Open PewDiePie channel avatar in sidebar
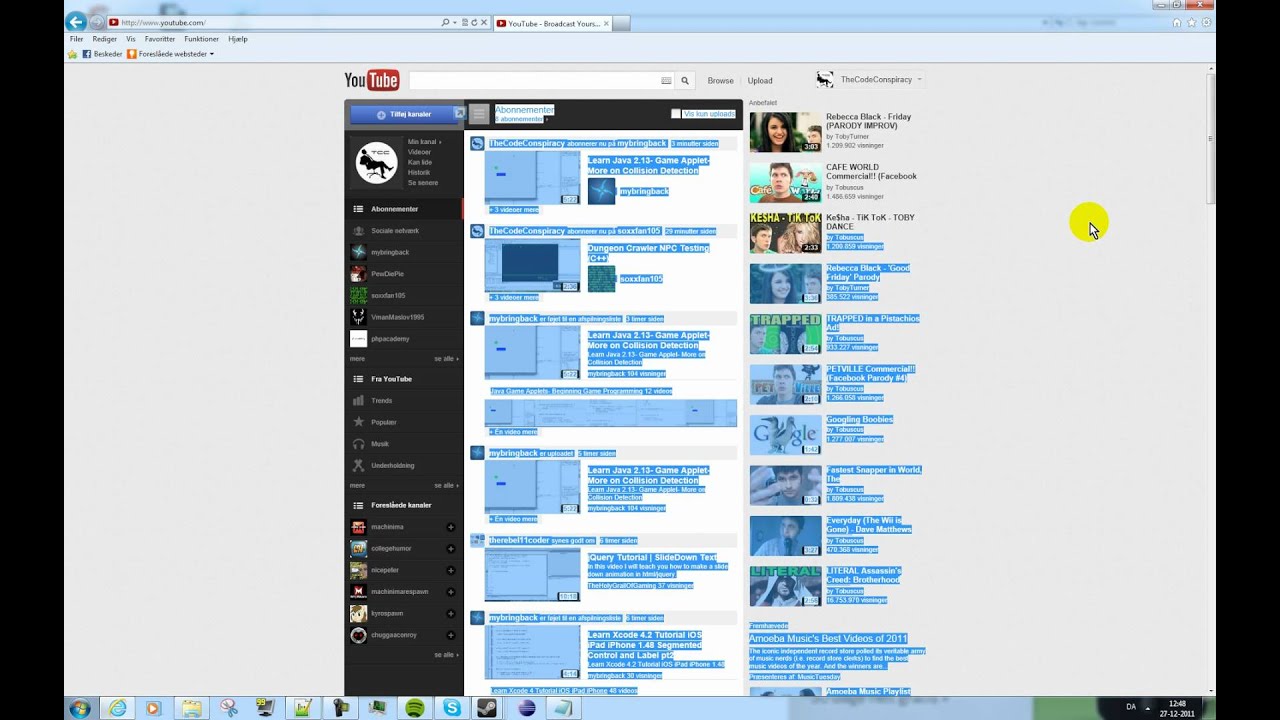 (x=358, y=274)
